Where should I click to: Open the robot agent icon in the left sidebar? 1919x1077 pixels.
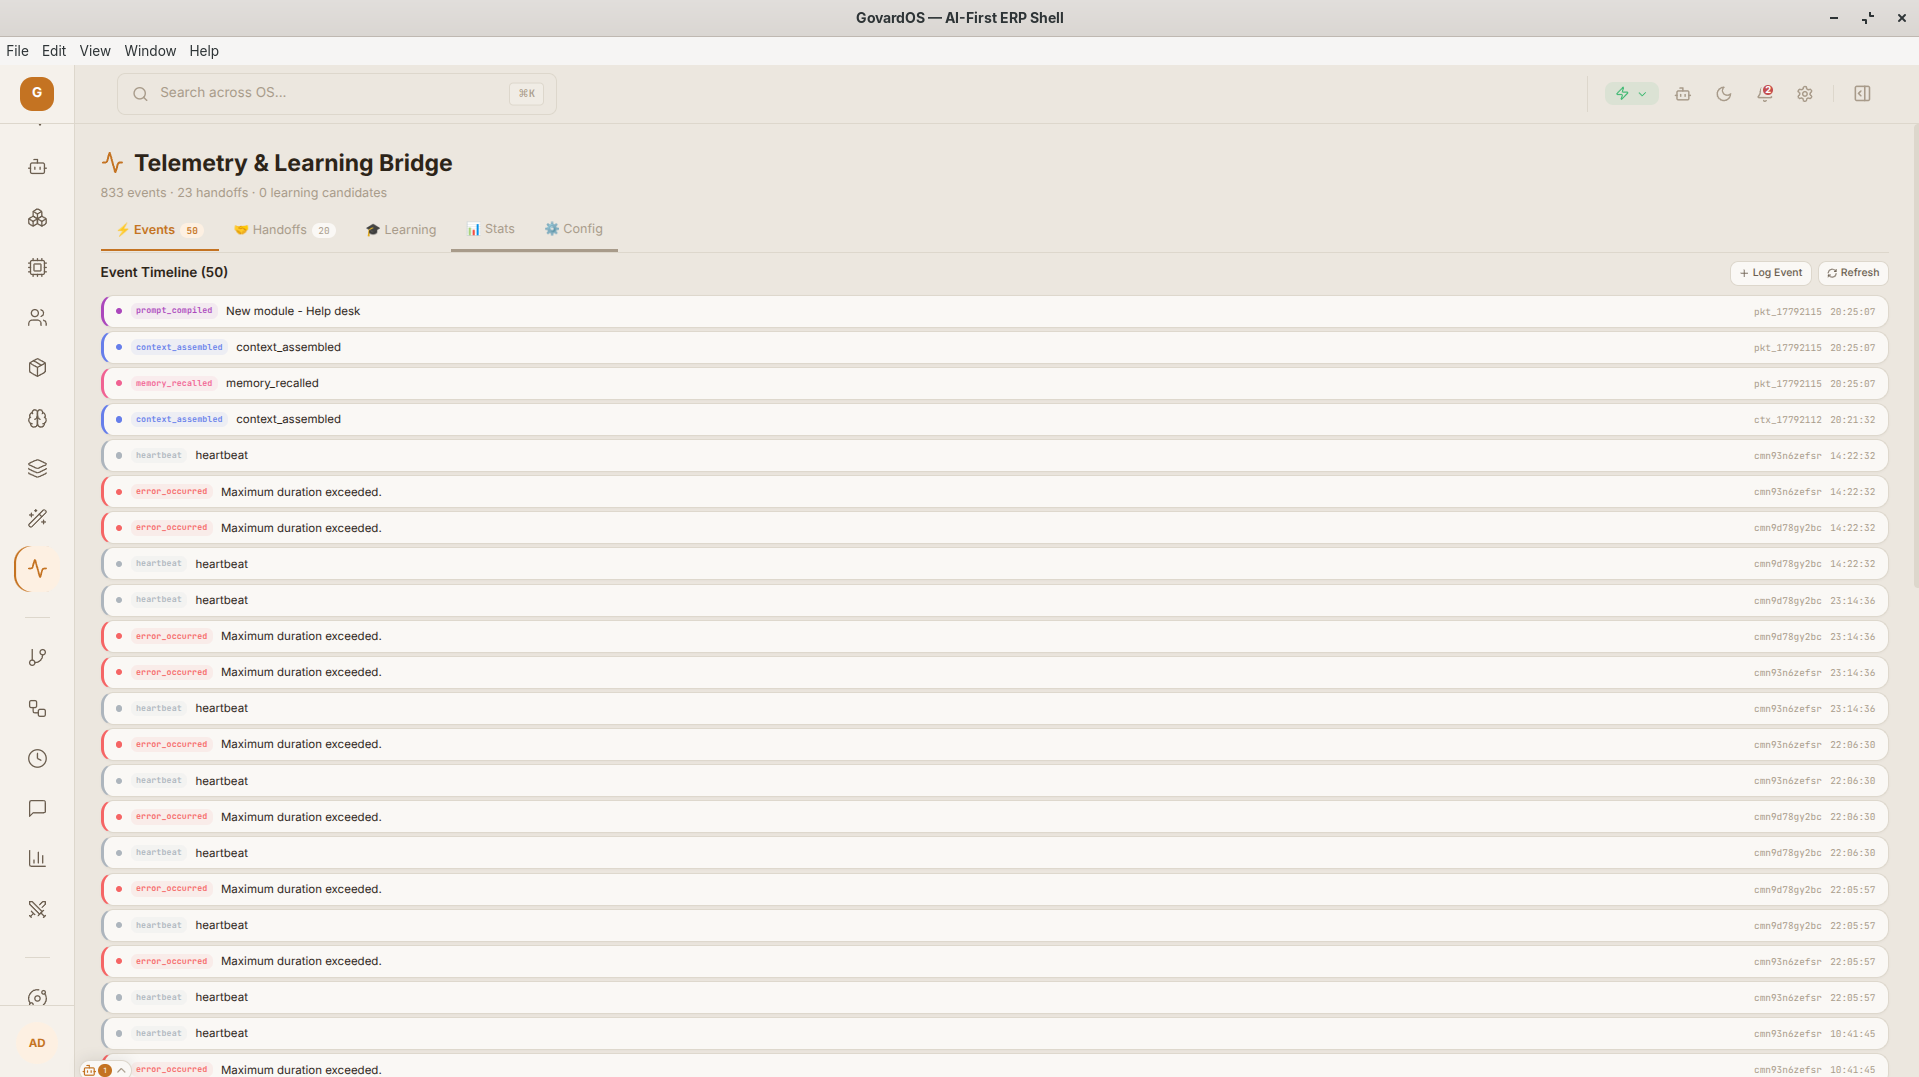point(37,167)
